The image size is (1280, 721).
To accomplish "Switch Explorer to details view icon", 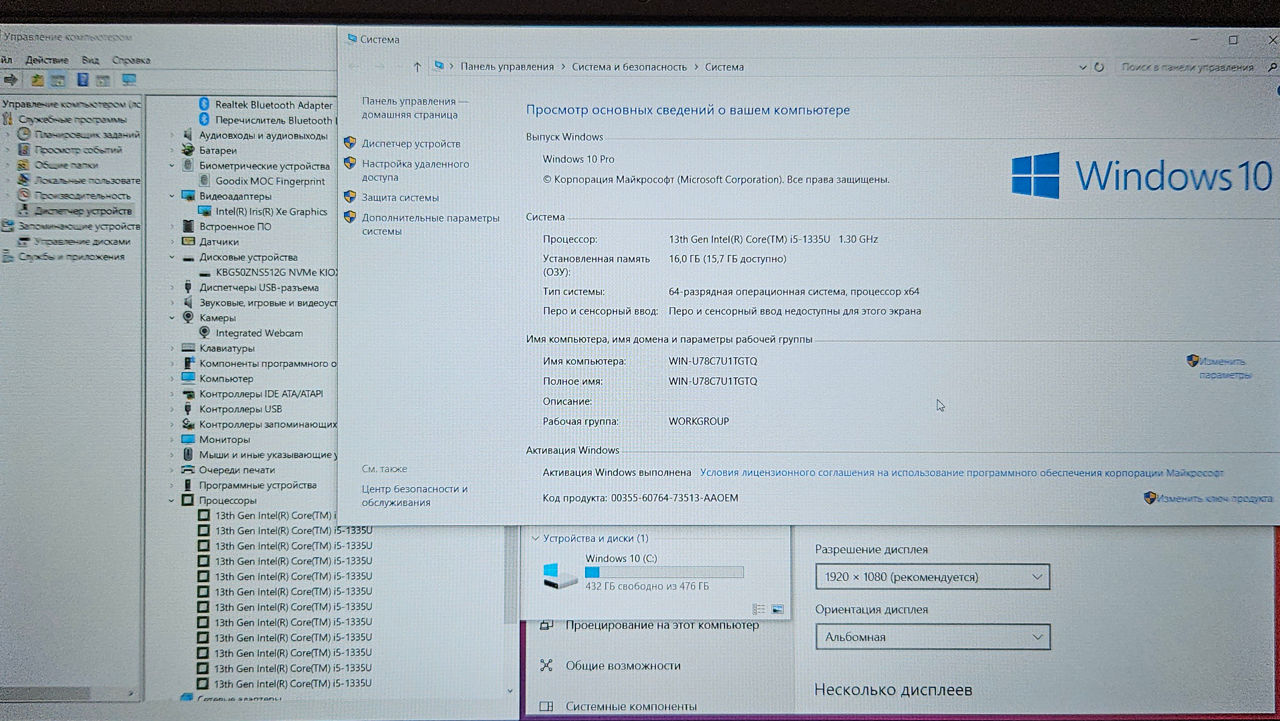I will (x=758, y=609).
